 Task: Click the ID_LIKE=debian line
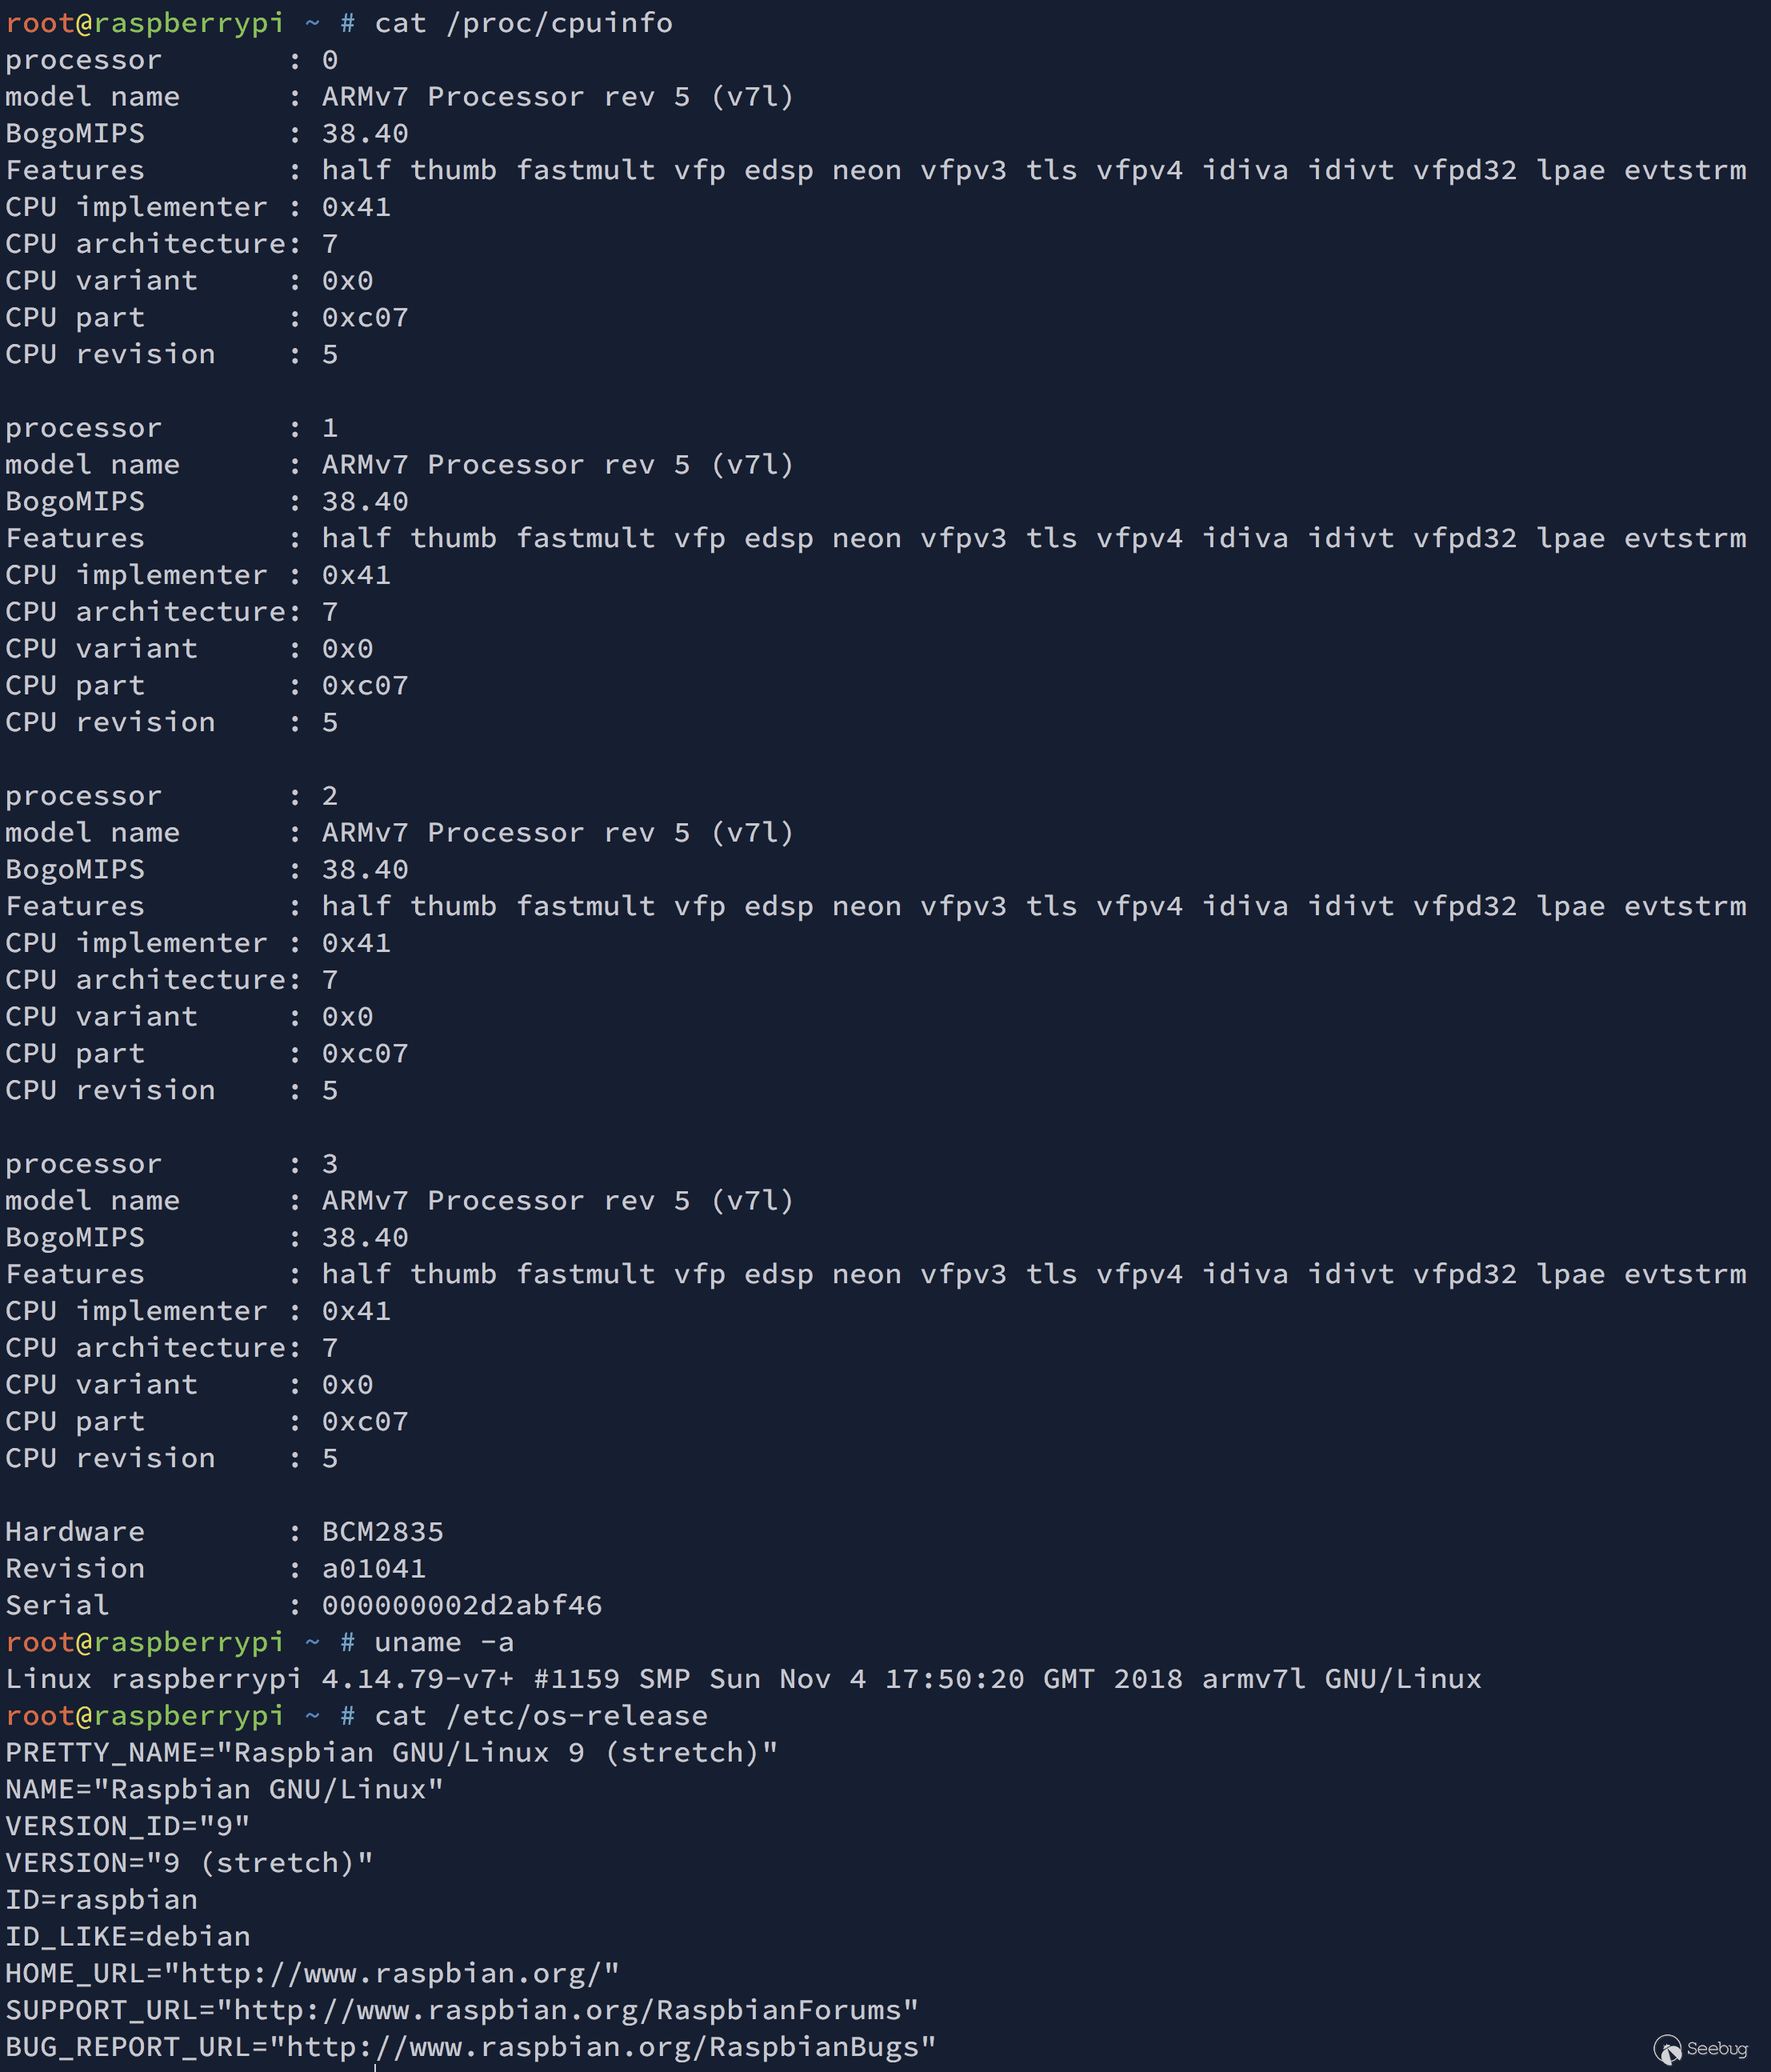click(x=128, y=1937)
